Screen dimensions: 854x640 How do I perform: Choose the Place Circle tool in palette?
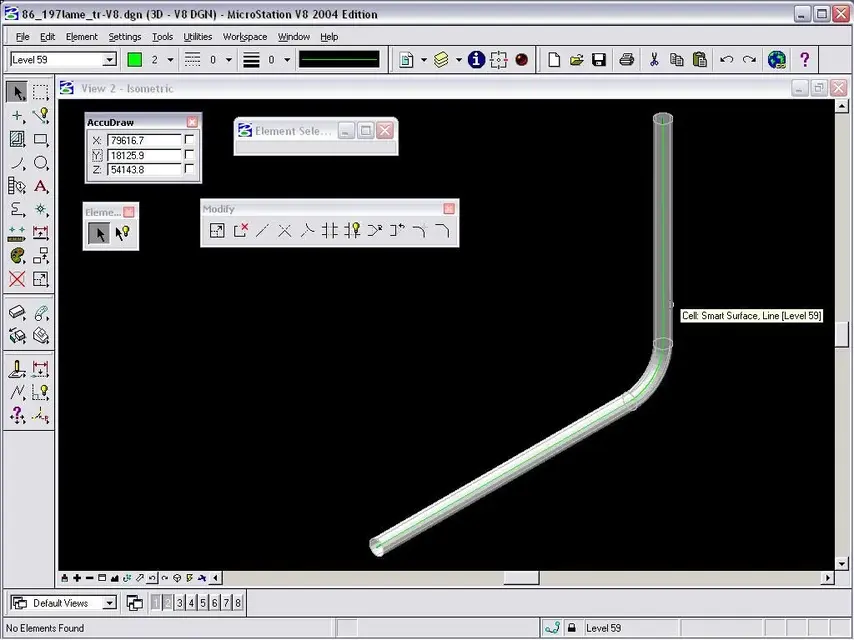pyautogui.click(x=40, y=163)
